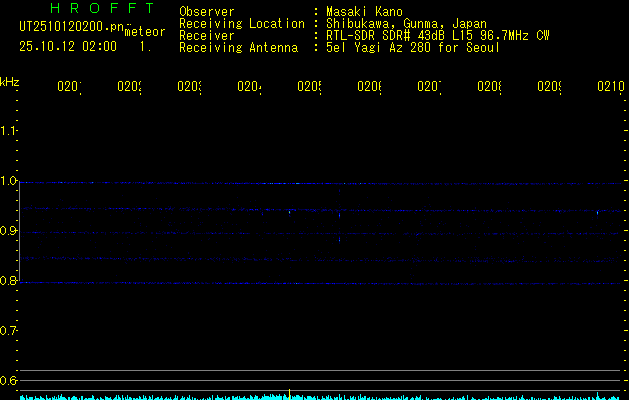Click the Receiving Location field label

click(x=241, y=23)
